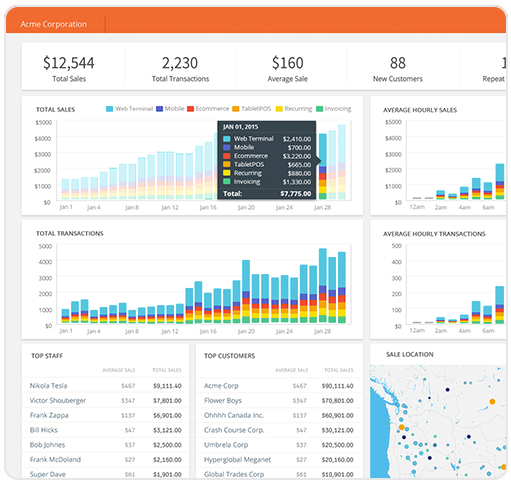511x482 pixels.
Task: Open Bill Hicks staff row
Action: click(105, 430)
